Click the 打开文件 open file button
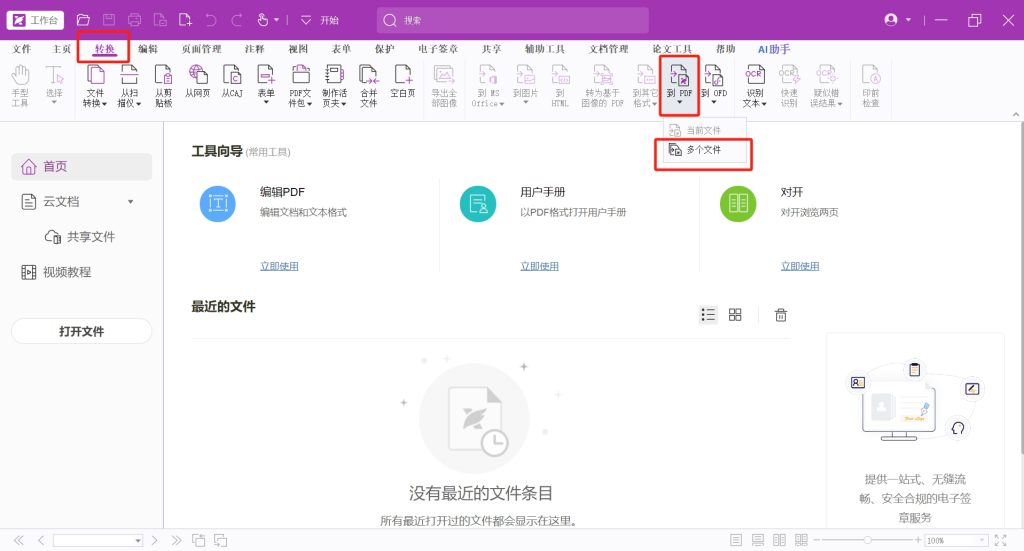1024x551 pixels. point(81,331)
